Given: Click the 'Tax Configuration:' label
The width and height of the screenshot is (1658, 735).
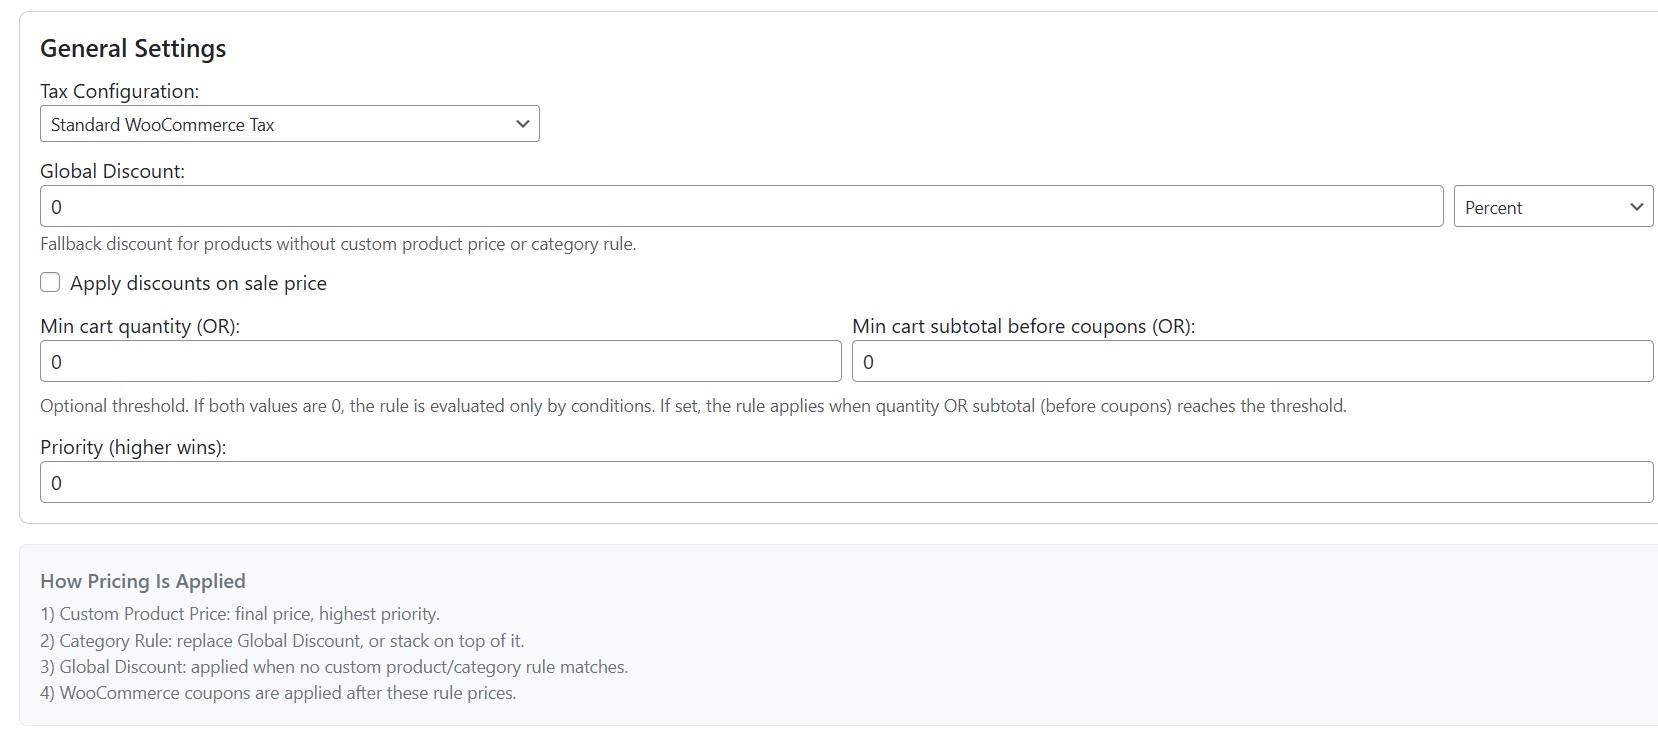Looking at the screenshot, I should [x=119, y=91].
